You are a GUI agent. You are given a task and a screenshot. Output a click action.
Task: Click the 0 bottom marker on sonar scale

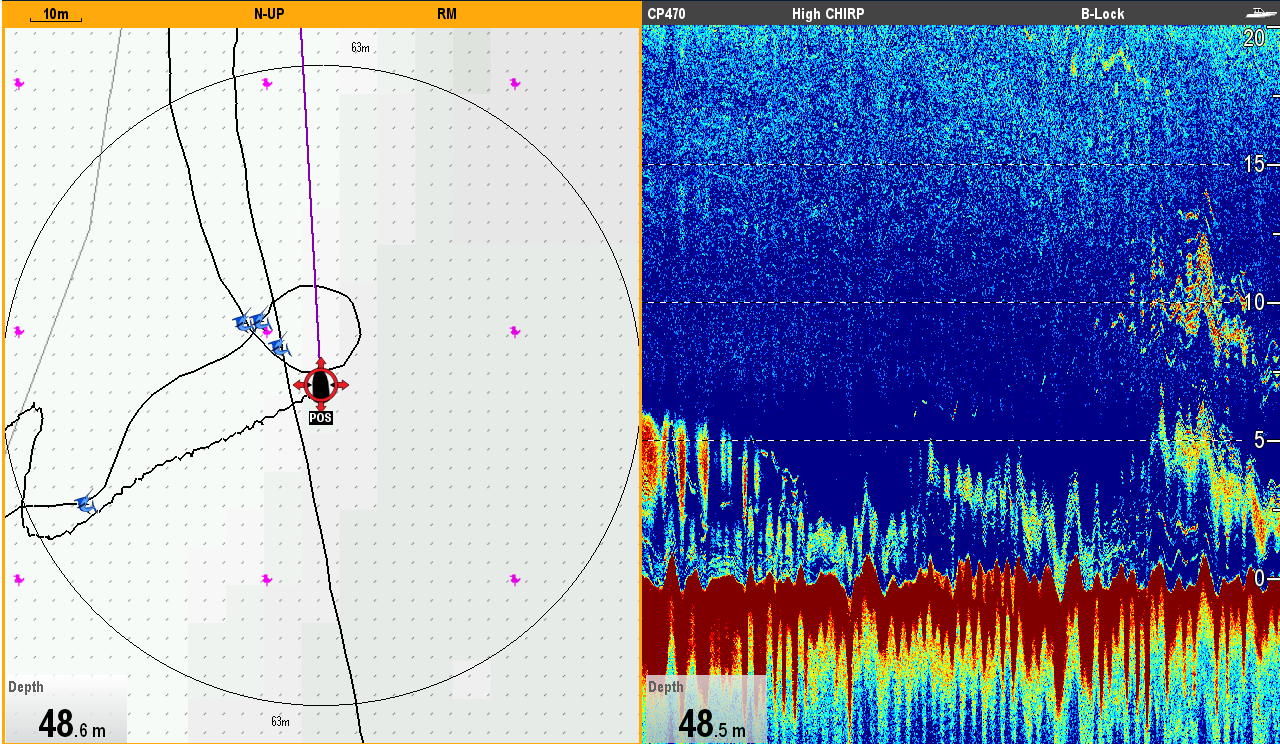click(x=1259, y=578)
